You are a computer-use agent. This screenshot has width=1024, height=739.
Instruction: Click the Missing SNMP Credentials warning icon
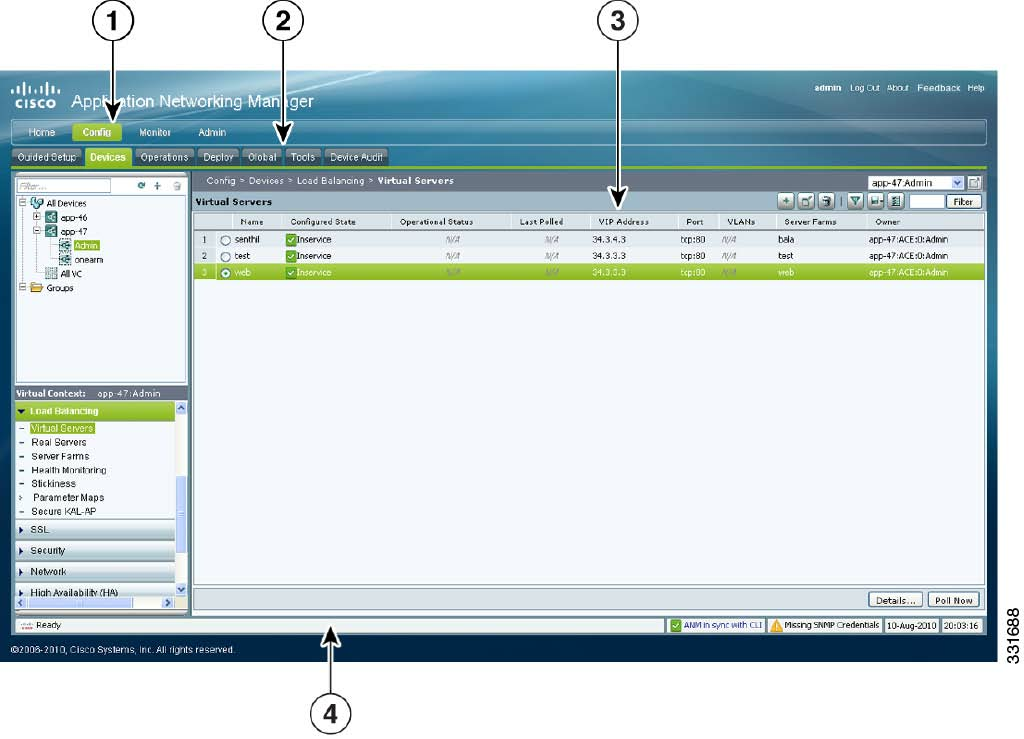pyautogui.click(x=776, y=626)
